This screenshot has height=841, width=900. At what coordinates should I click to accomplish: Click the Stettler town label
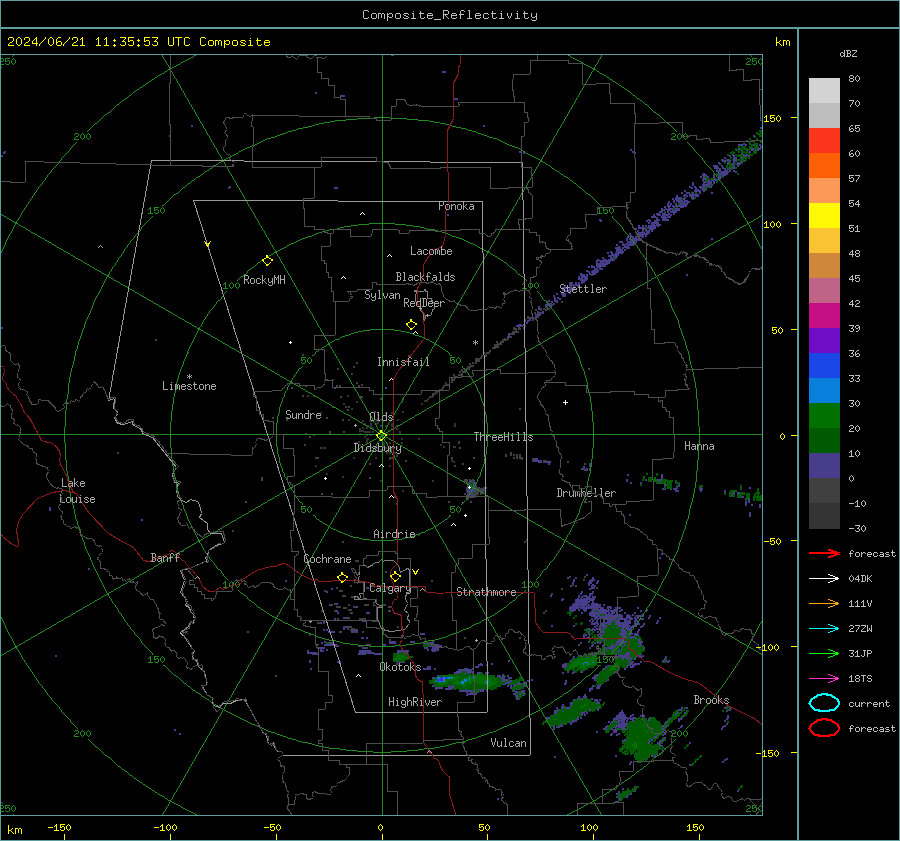click(583, 289)
